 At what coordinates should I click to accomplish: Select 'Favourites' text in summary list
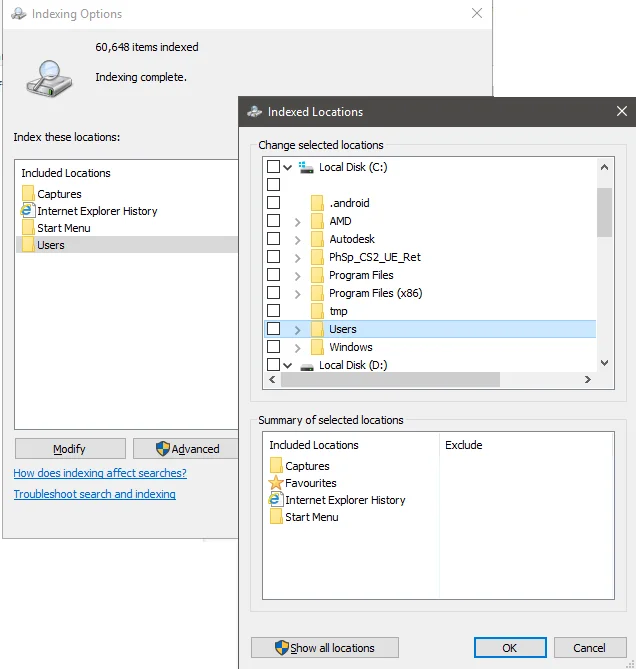coord(311,483)
